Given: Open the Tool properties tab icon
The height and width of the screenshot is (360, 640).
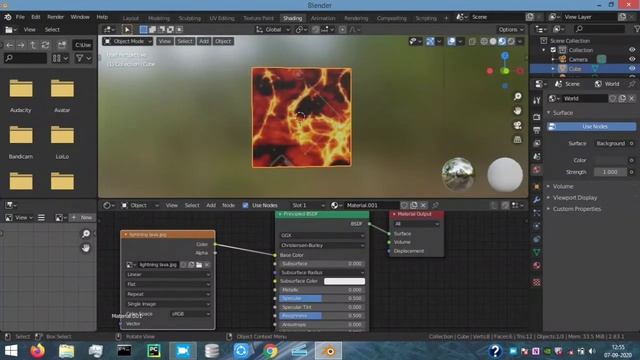Looking at the screenshot, I should (537, 100).
